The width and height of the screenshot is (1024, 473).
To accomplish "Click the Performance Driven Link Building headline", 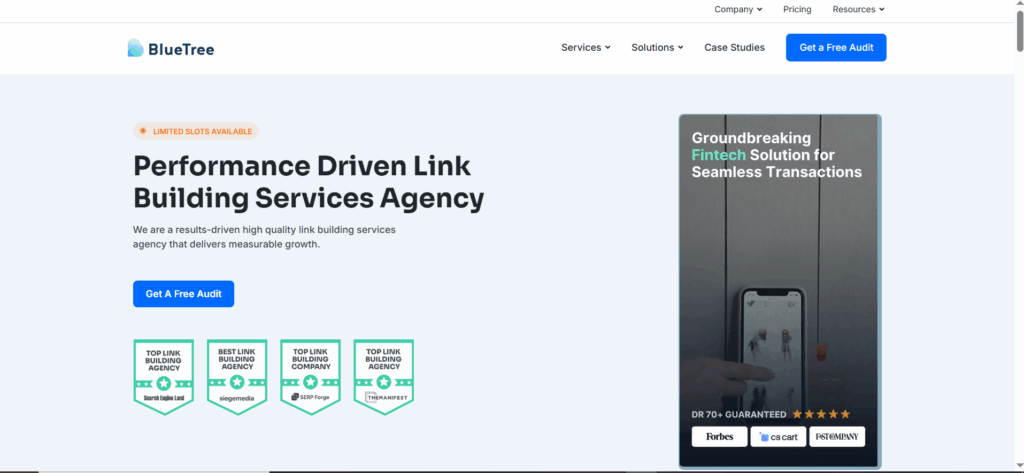I will pyautogui.click(x=308, y=182).
